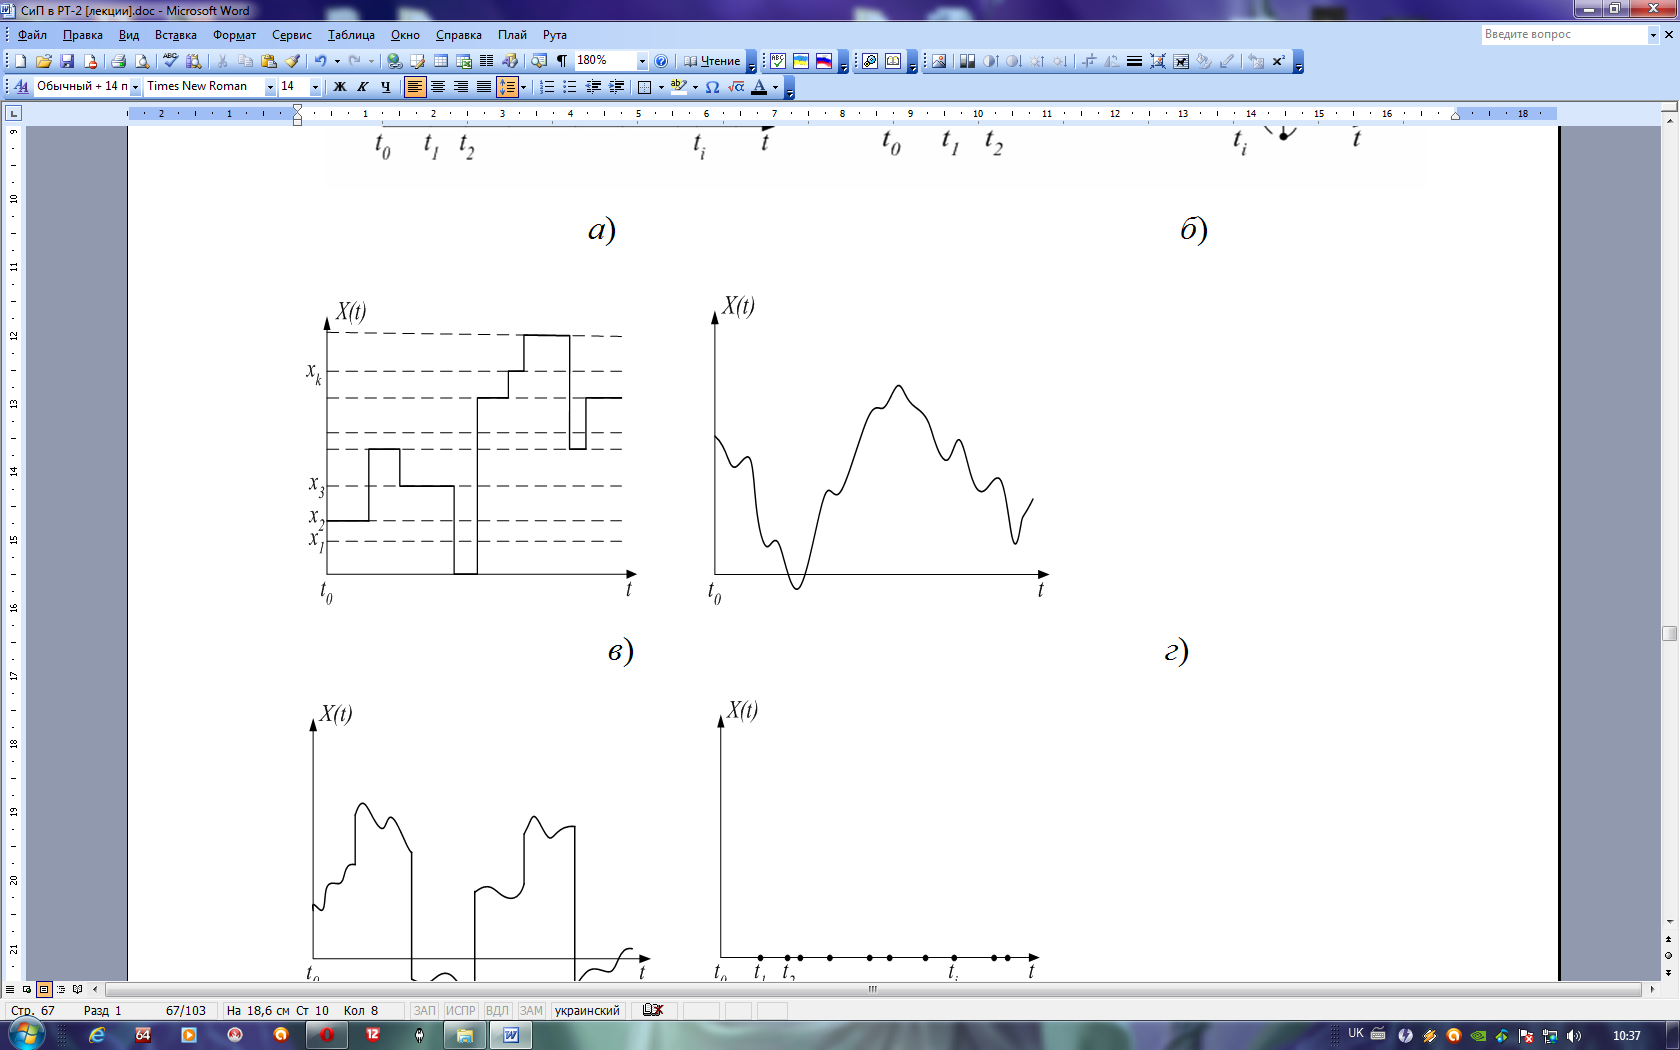This screenshot has height=1050, width=1680.
Task: Toggle bold formatting (Ж)
Action: click(340, 87)
